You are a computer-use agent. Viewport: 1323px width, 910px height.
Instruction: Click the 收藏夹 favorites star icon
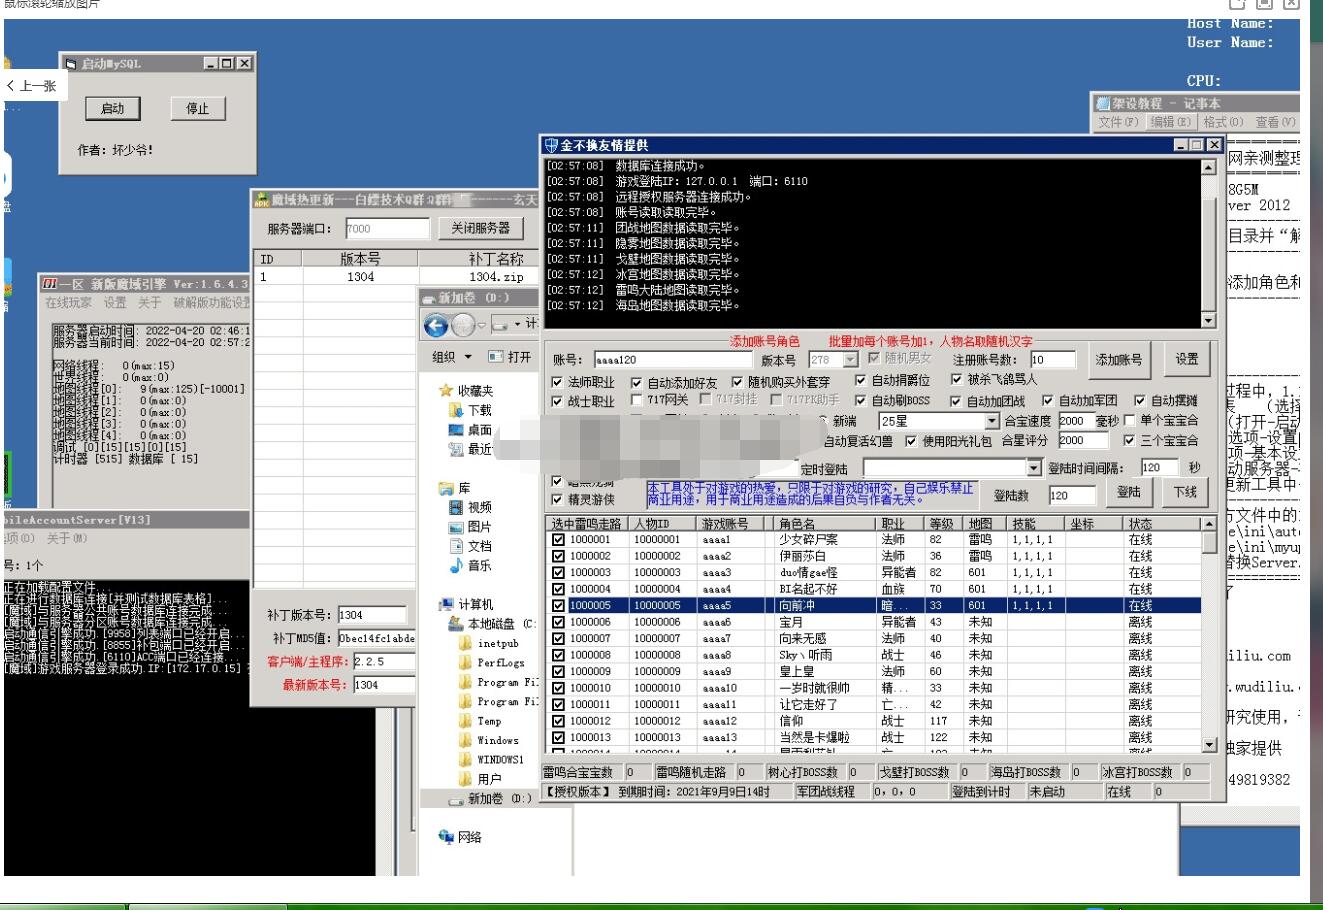(446, 391)
